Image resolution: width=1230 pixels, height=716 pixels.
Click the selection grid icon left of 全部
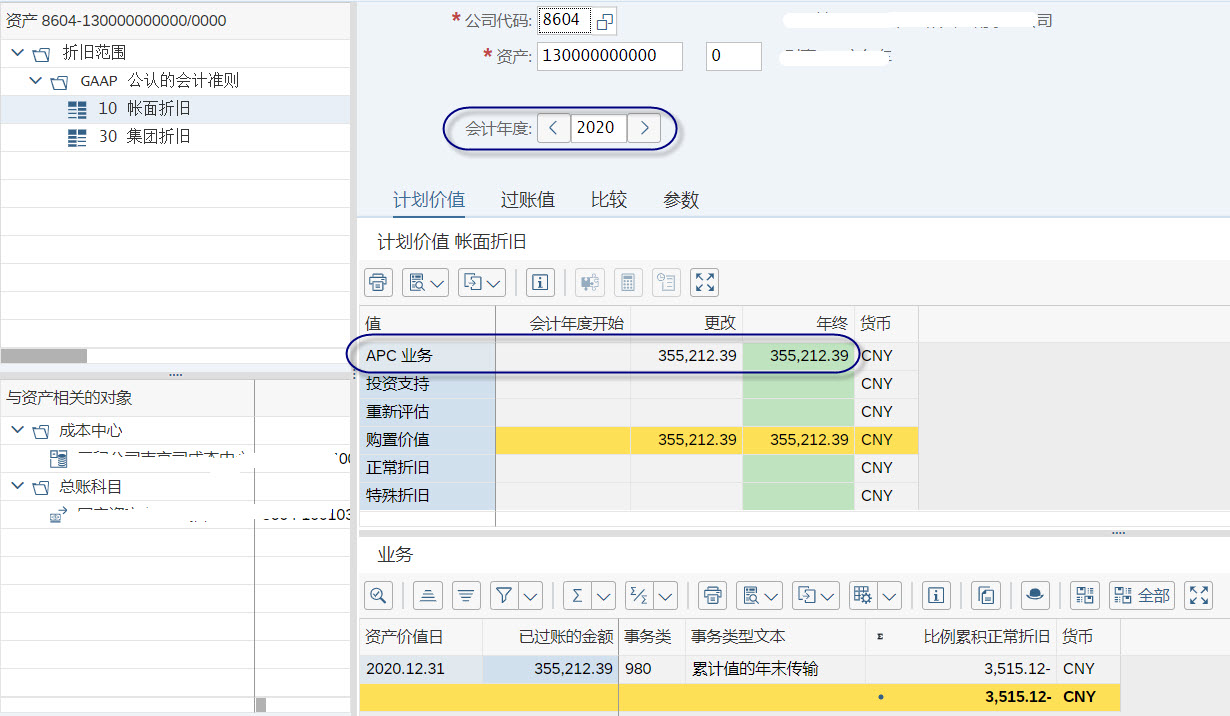(1084, 596)
